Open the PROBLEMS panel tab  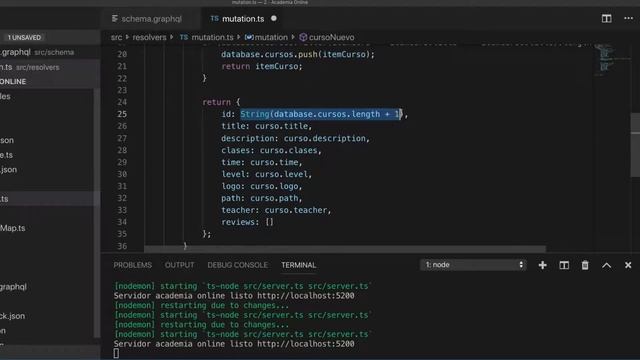(x=133, y=265)
